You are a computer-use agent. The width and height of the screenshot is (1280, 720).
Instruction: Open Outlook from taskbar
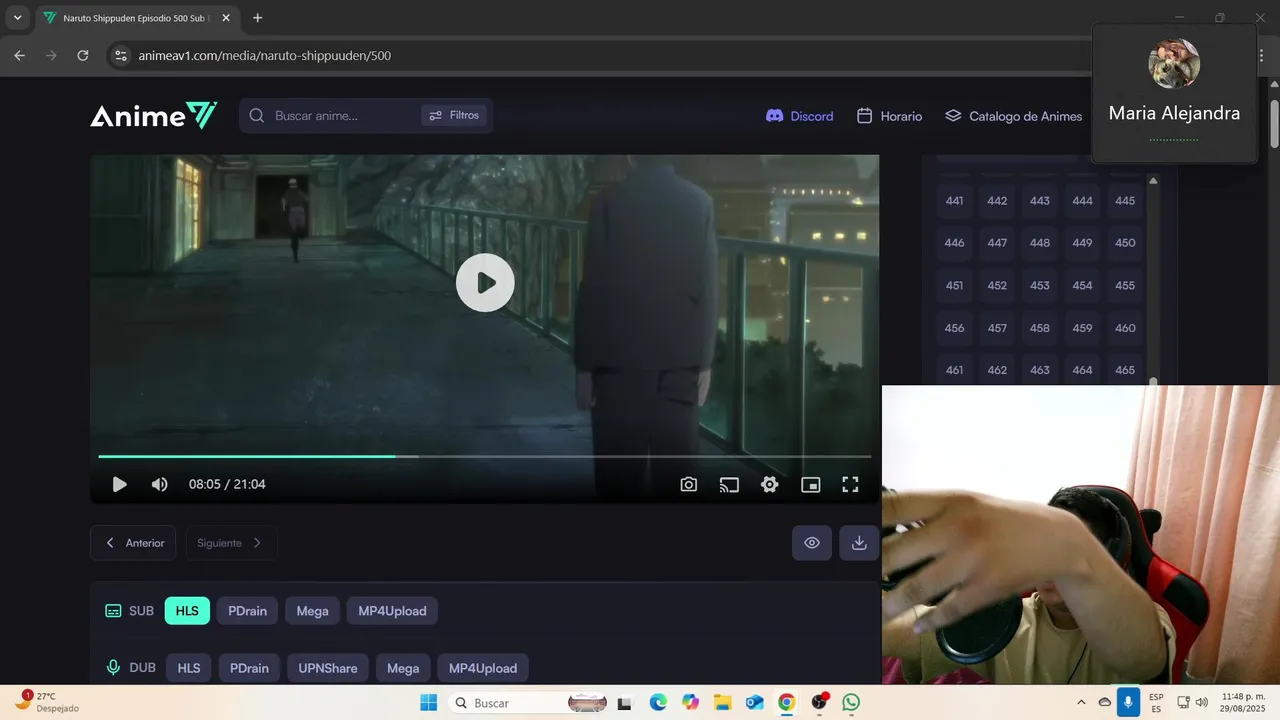(x=754, y=703)
